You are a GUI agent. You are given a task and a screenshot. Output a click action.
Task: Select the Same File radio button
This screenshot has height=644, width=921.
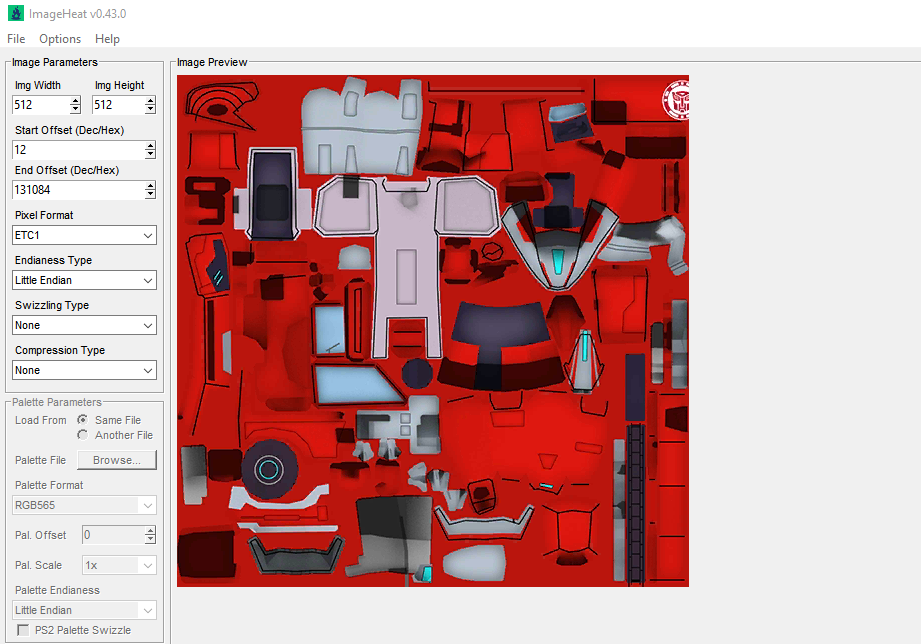[83, 420]
